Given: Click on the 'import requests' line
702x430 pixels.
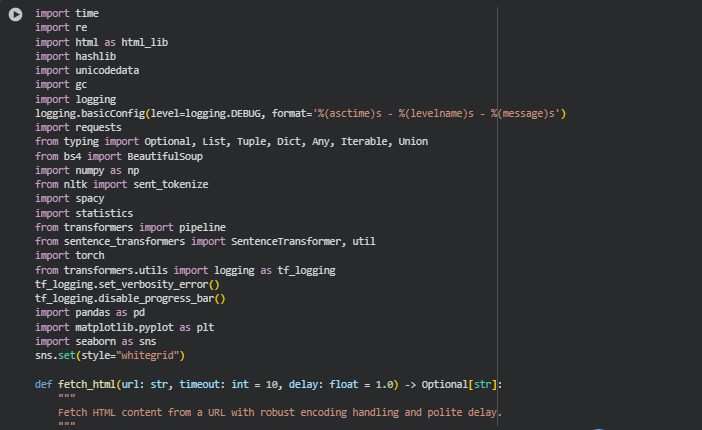Looking at the screenshot, I should click(78, 128).
